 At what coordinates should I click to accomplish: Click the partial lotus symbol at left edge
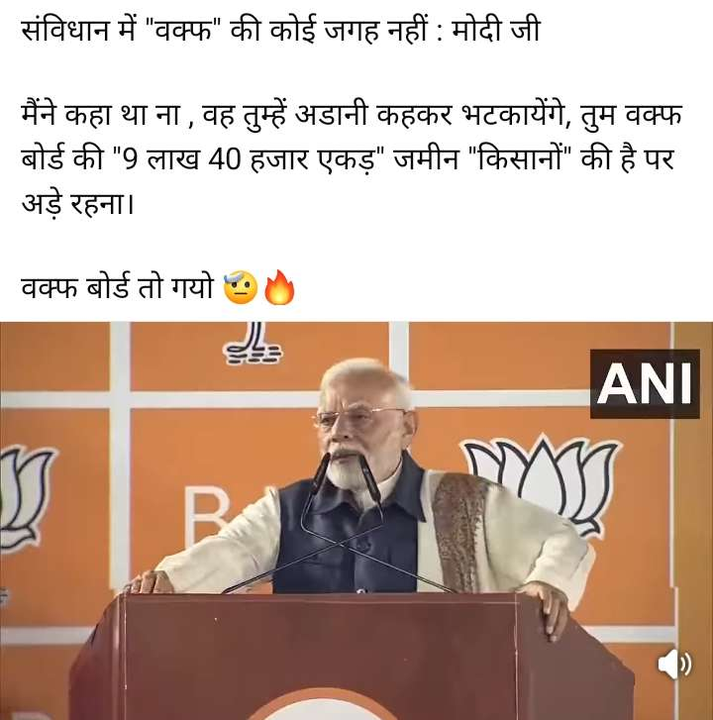(23, 497)
